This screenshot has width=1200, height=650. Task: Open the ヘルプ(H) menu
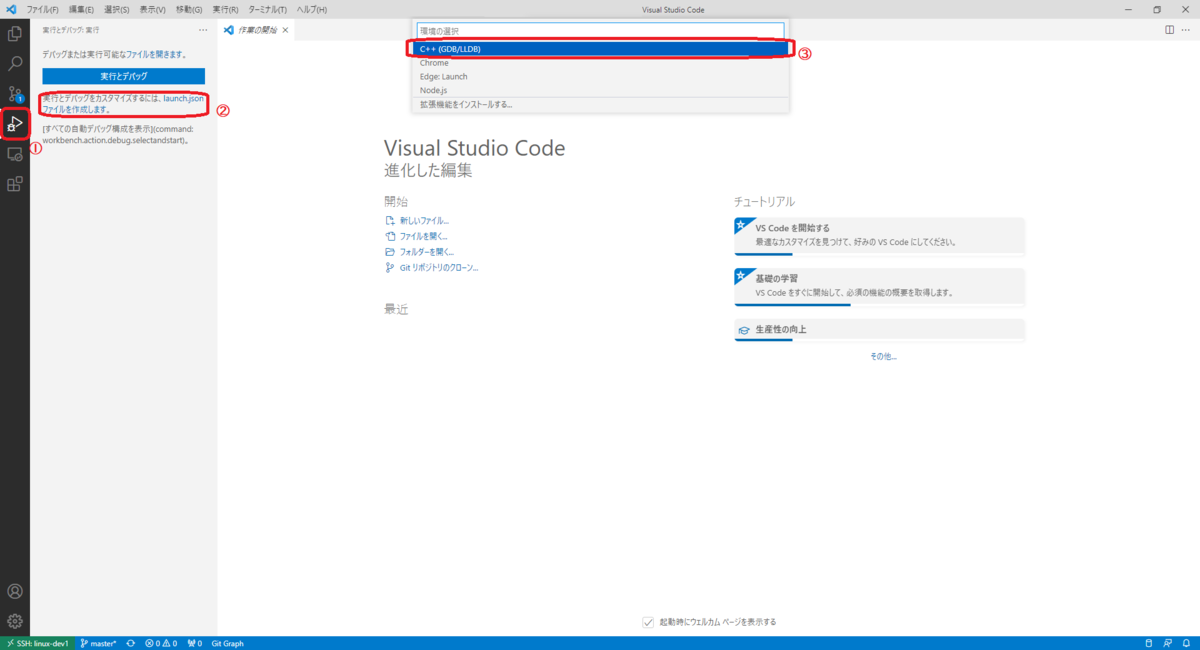[x=312, y=9]
